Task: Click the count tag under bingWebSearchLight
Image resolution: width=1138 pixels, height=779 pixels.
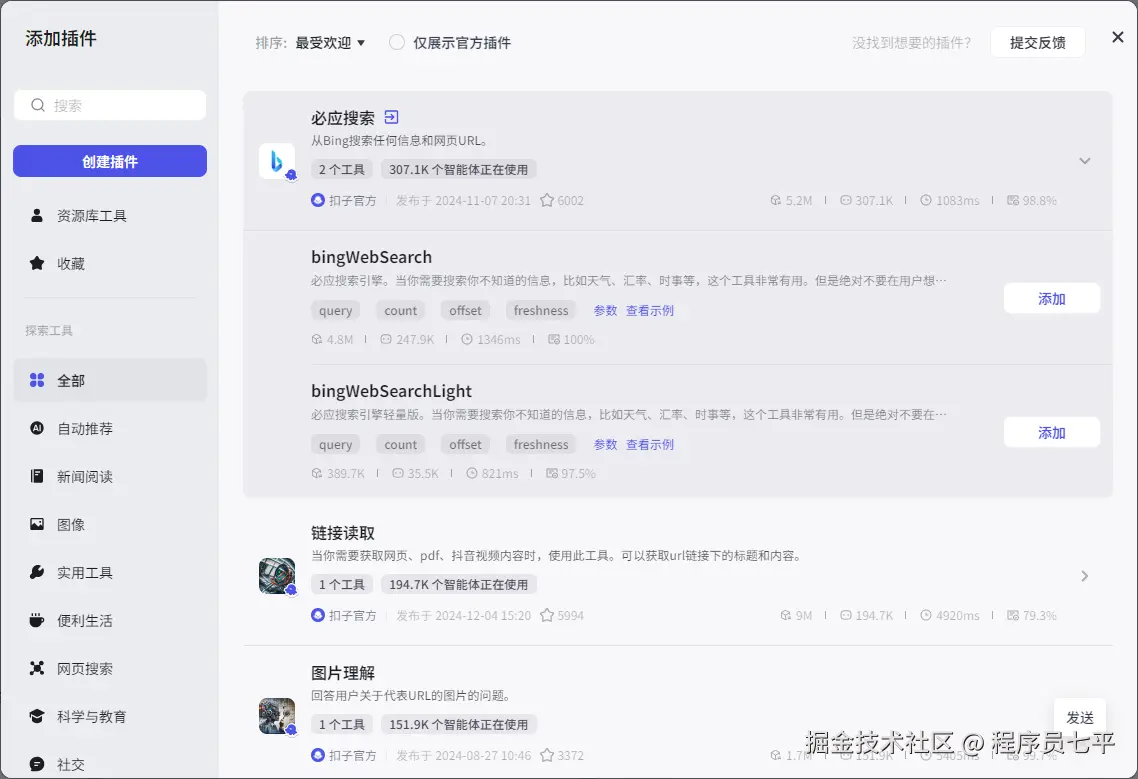Action: [x=401, y=444]
